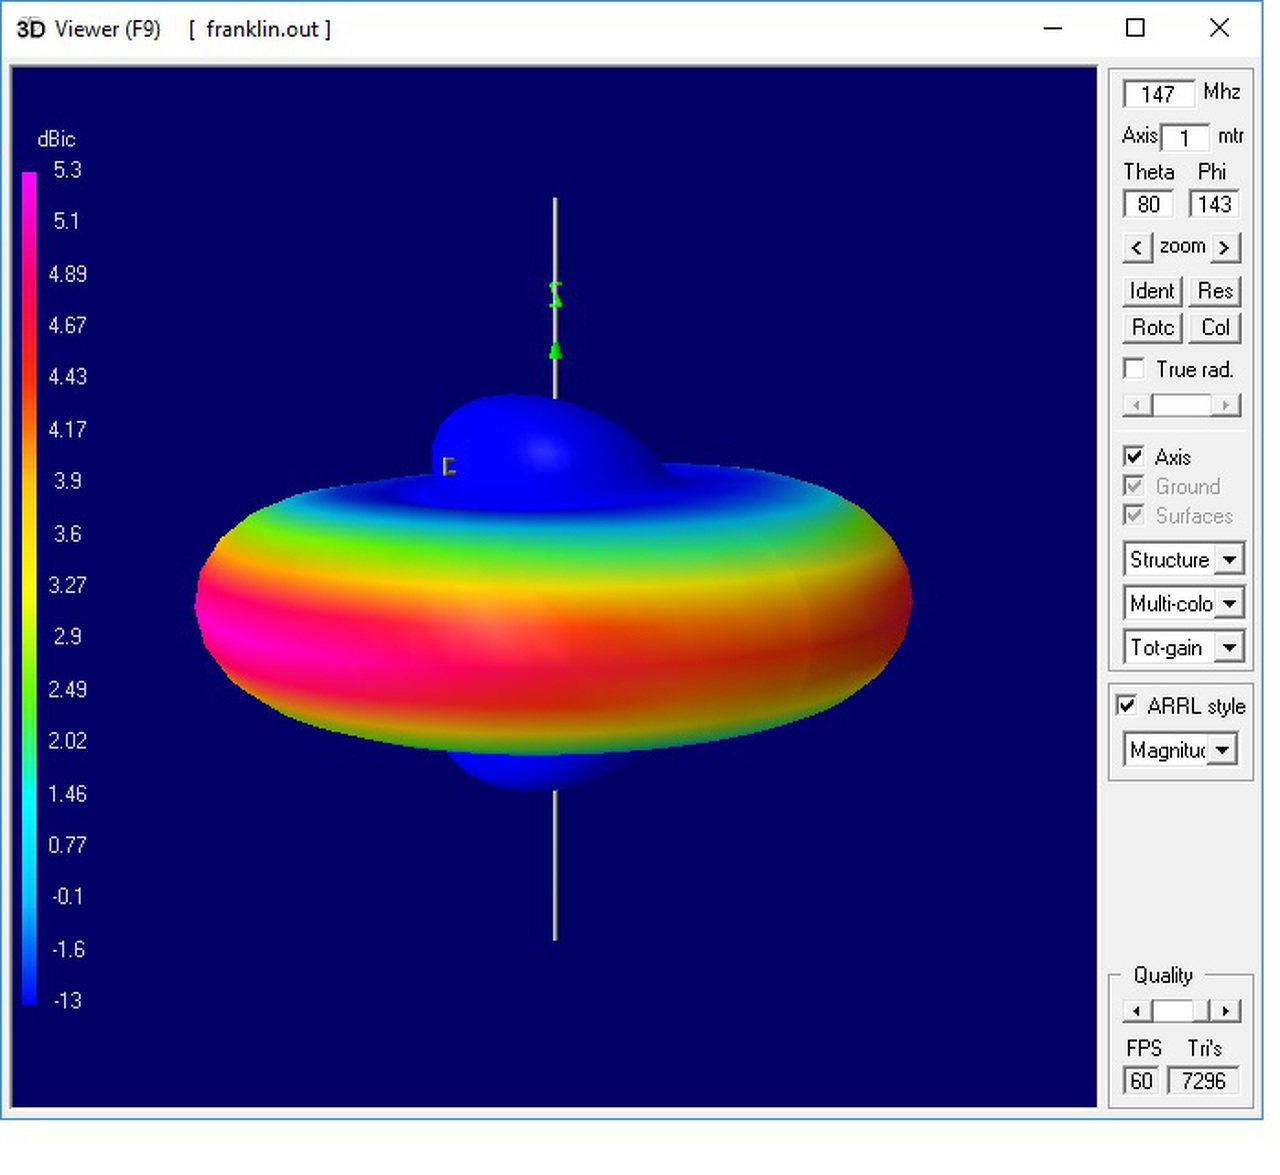Click the Ident button
Image resolution: width=1280 pixels, height=1175 pixels.
[1152, 291]
